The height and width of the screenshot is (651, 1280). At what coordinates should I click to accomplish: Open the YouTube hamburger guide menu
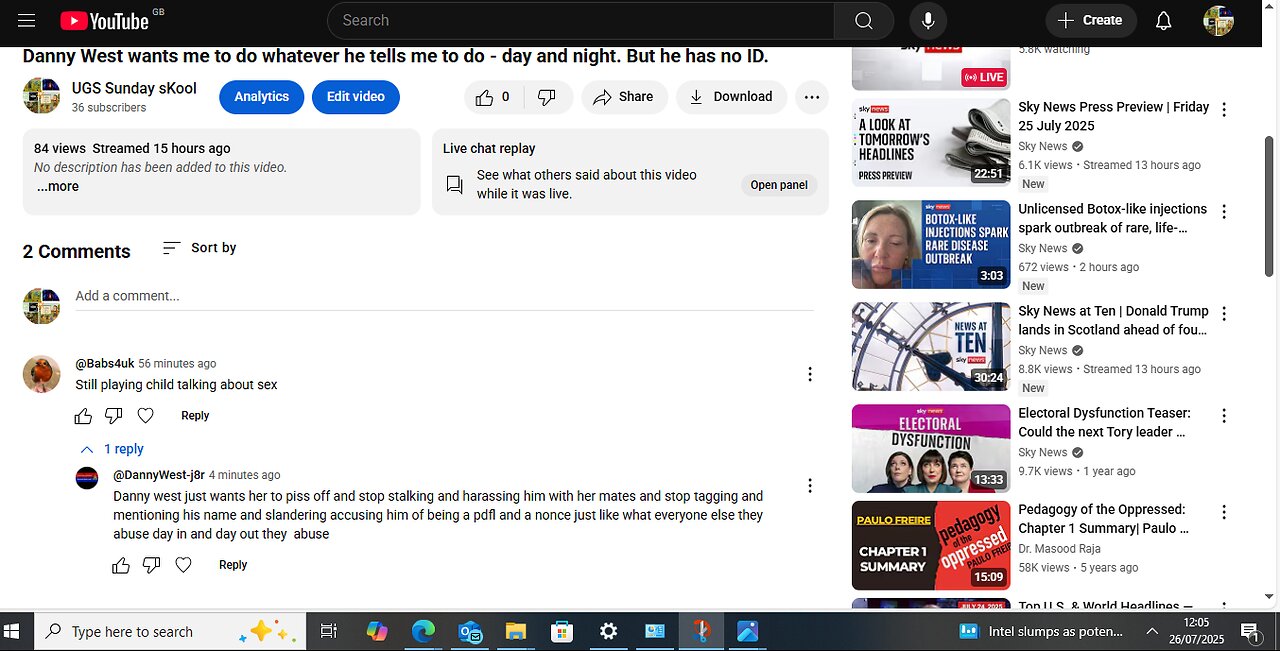tap(26, 20)
